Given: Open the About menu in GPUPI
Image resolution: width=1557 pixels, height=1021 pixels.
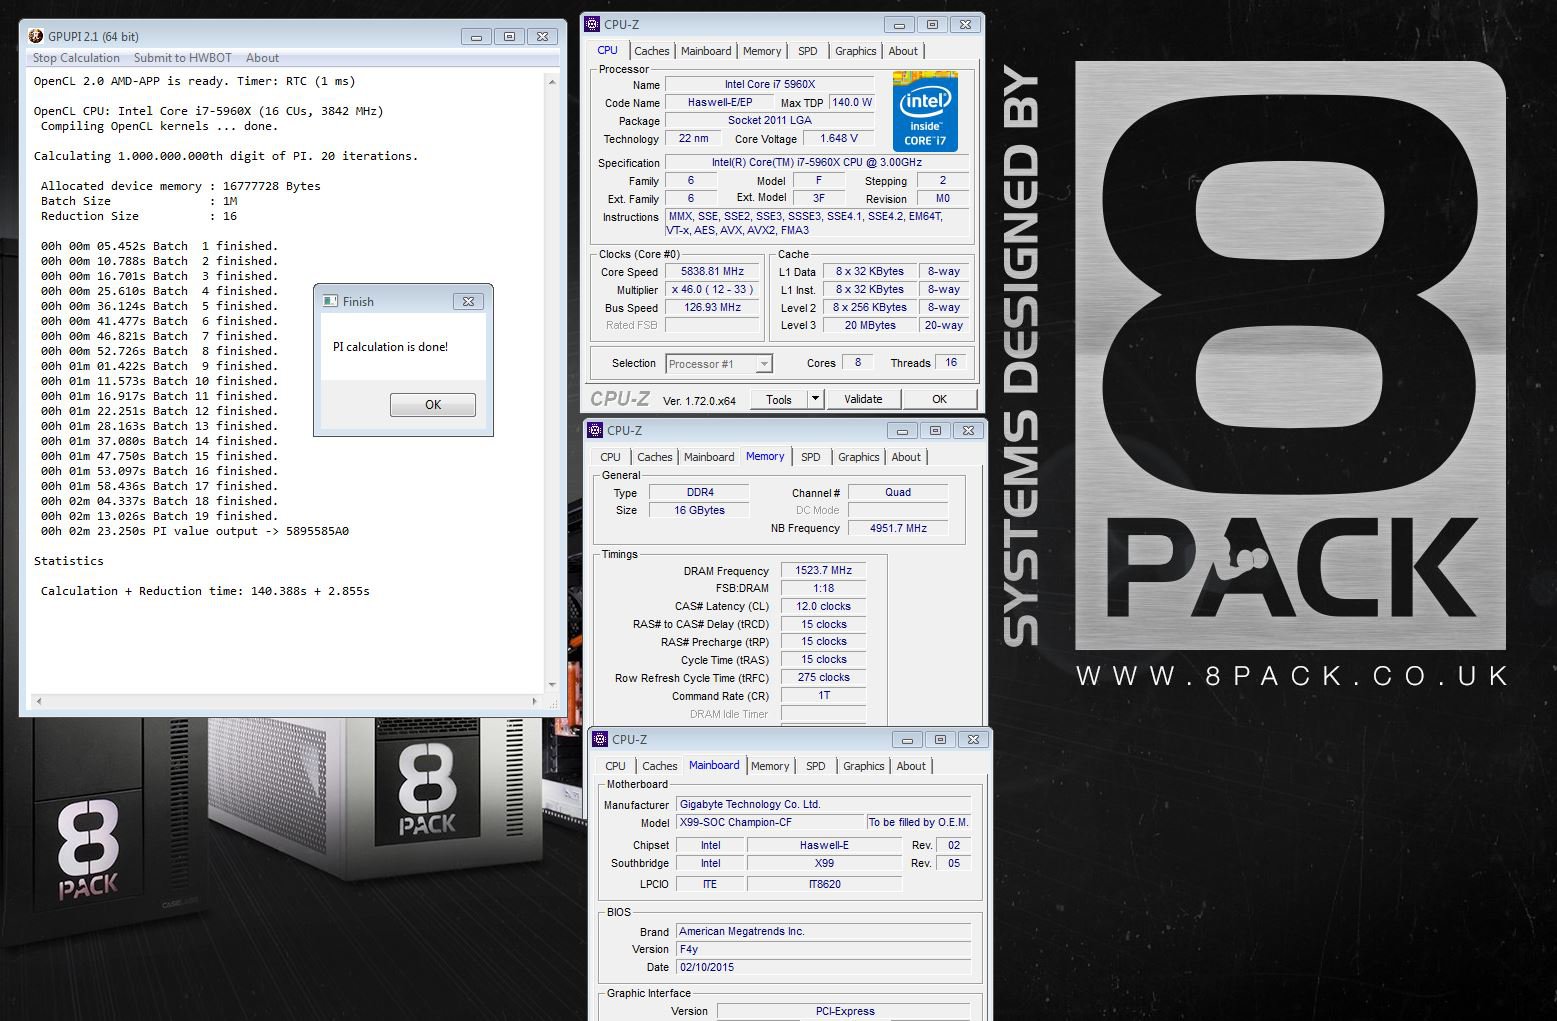Looking at the screenshot, I should (x=262, y=58).
